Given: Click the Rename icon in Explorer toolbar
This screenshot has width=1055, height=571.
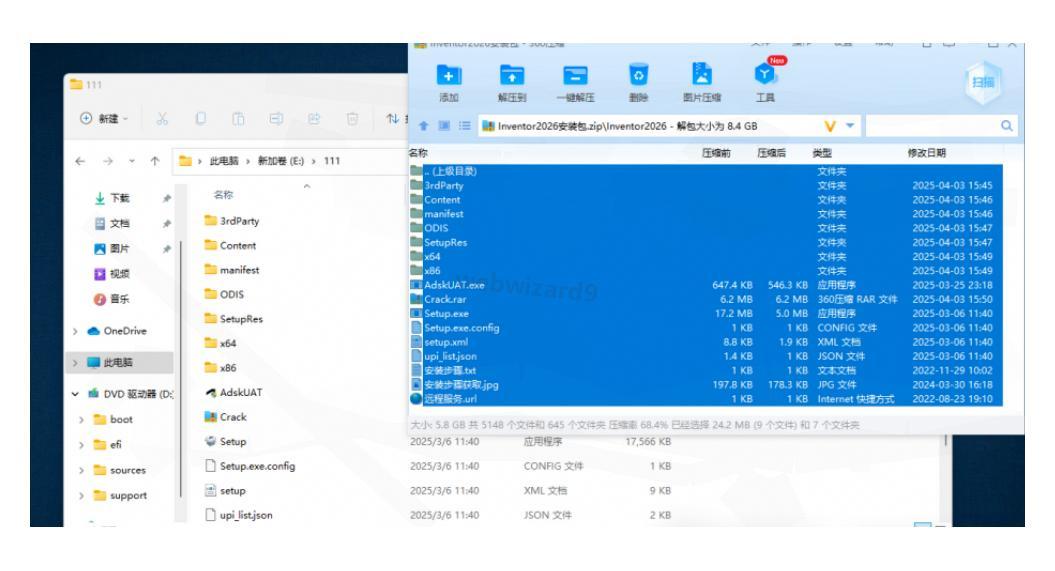Looking at the screenshot, I should pos(276,119).
